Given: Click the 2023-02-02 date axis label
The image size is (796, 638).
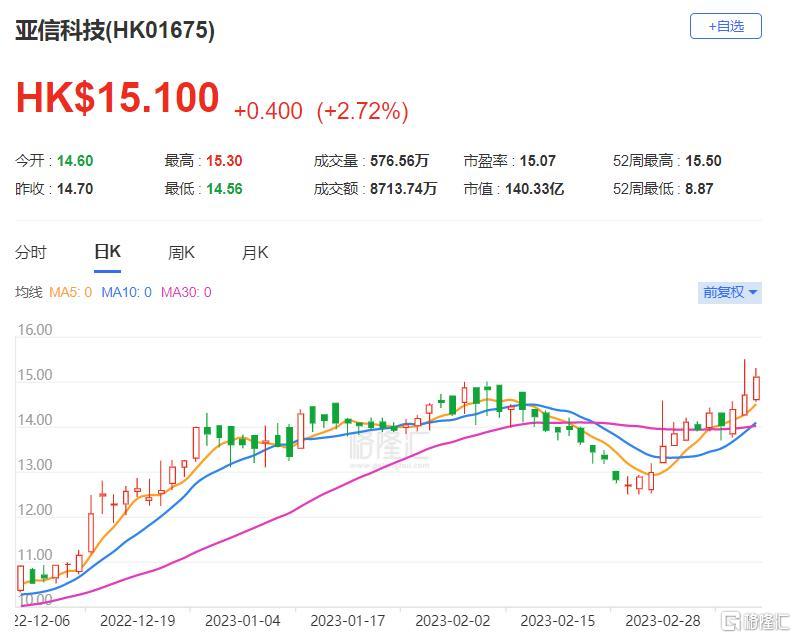Looking at the screenshot, I should point(453,621).
